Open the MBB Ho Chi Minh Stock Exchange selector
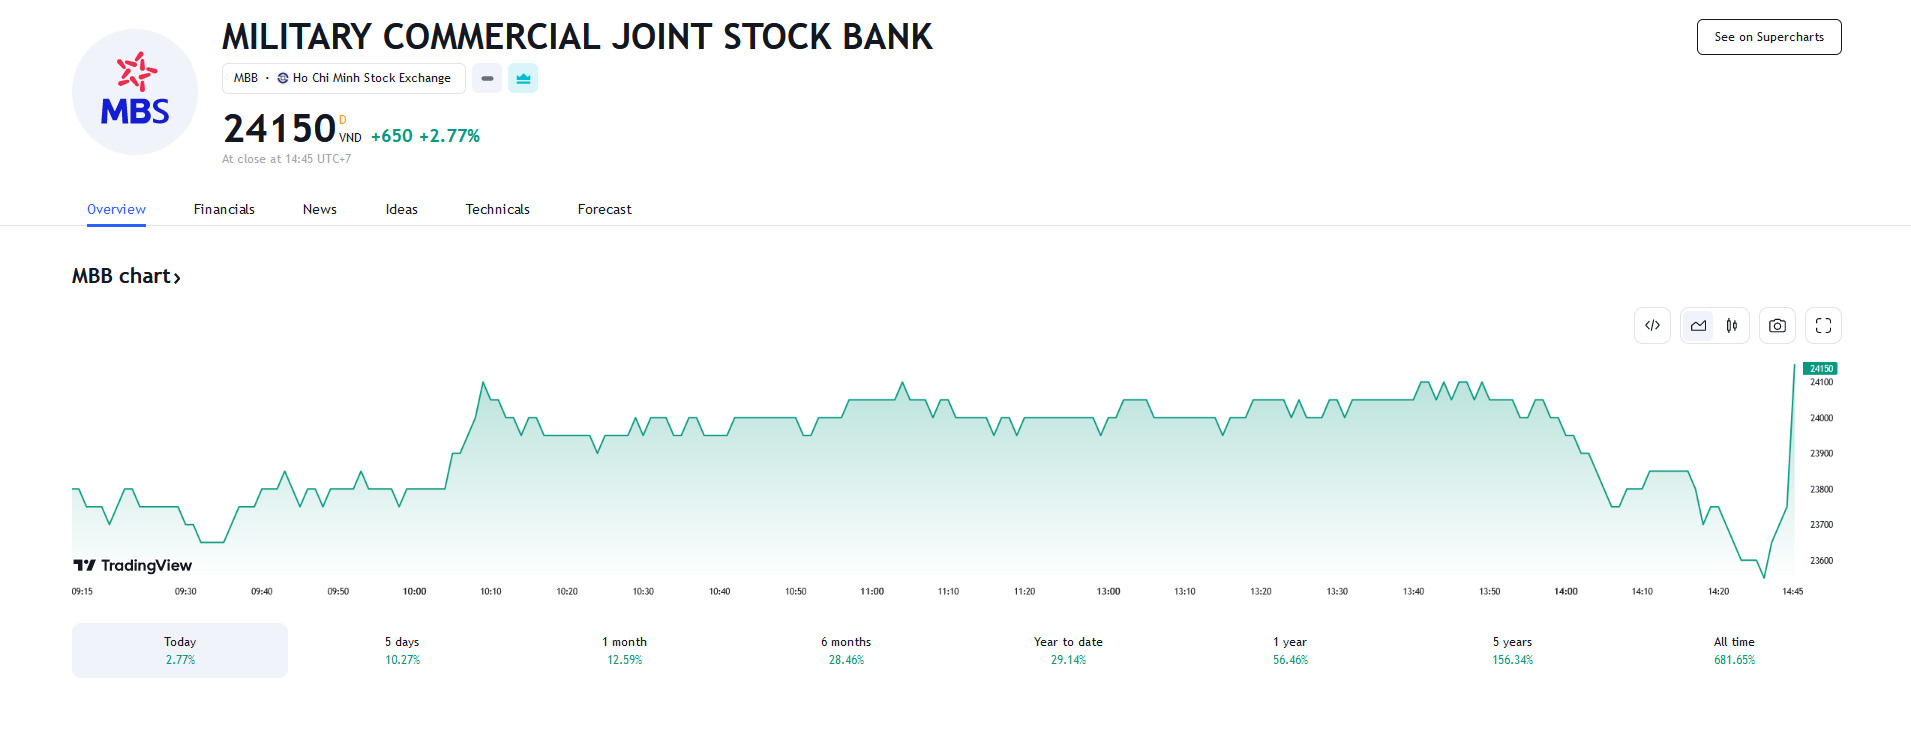The width and height of the screenshot is (1911, 729). [x=343, y=78]
